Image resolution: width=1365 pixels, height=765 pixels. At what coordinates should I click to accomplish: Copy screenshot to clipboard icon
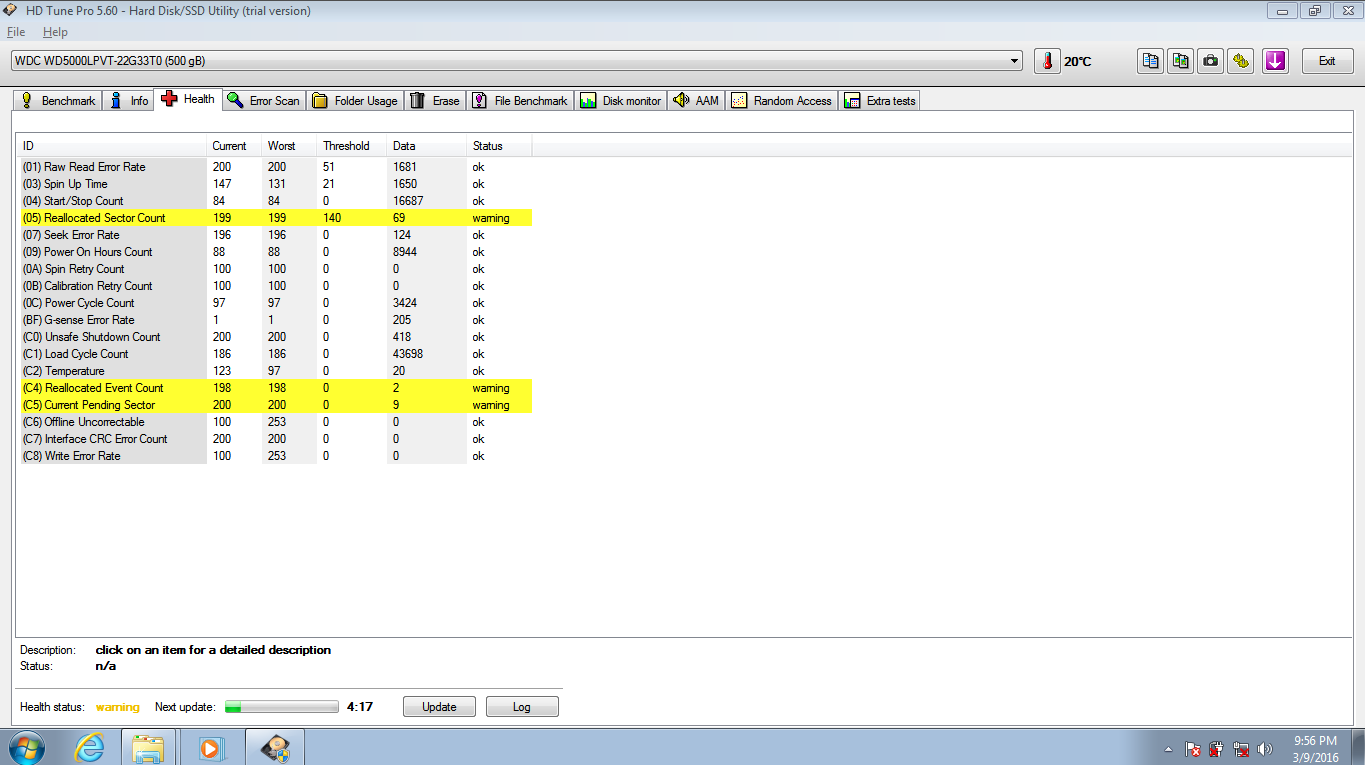(x=1181, y=61)
